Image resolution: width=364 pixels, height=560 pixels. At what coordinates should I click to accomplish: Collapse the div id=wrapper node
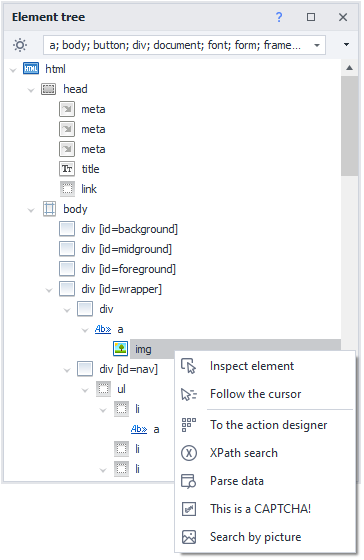point(49,290)
